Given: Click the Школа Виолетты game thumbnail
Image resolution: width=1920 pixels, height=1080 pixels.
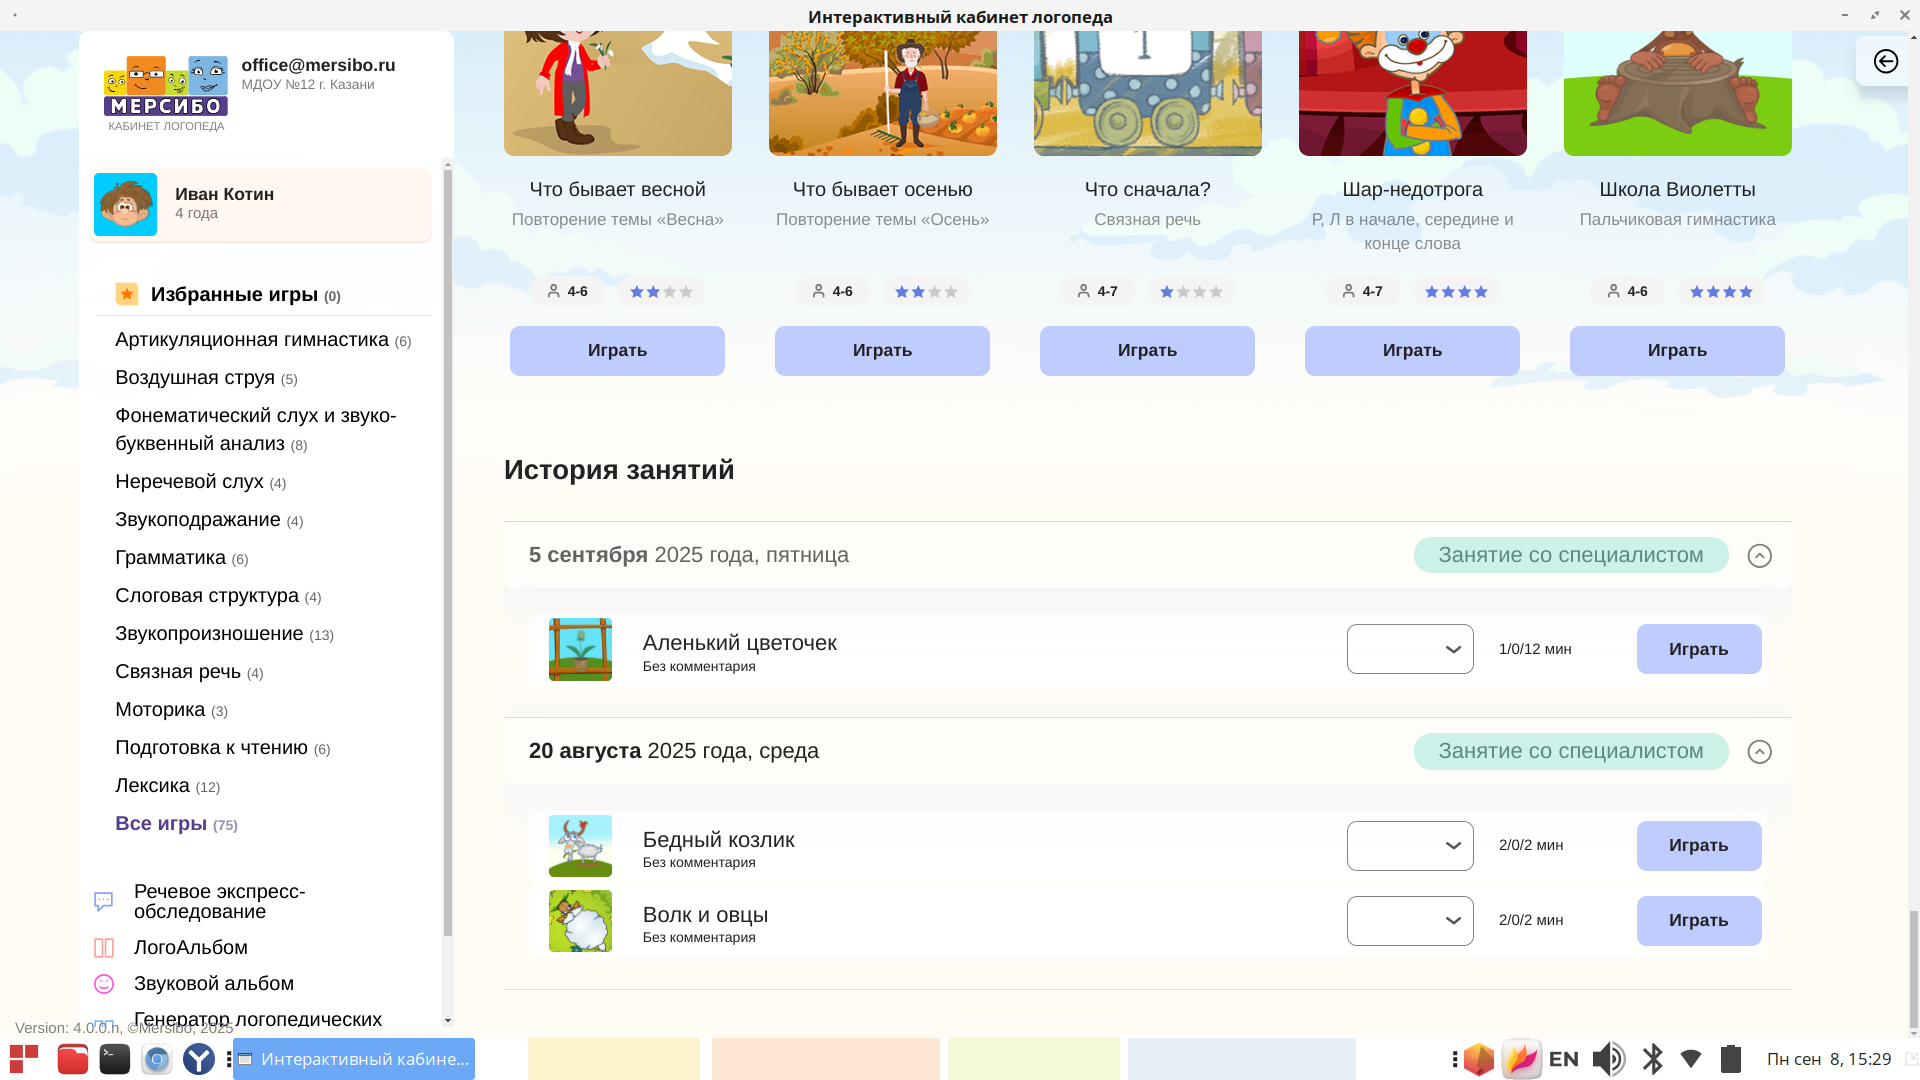Looking at the screenshot, I should tap(1677, 93).
